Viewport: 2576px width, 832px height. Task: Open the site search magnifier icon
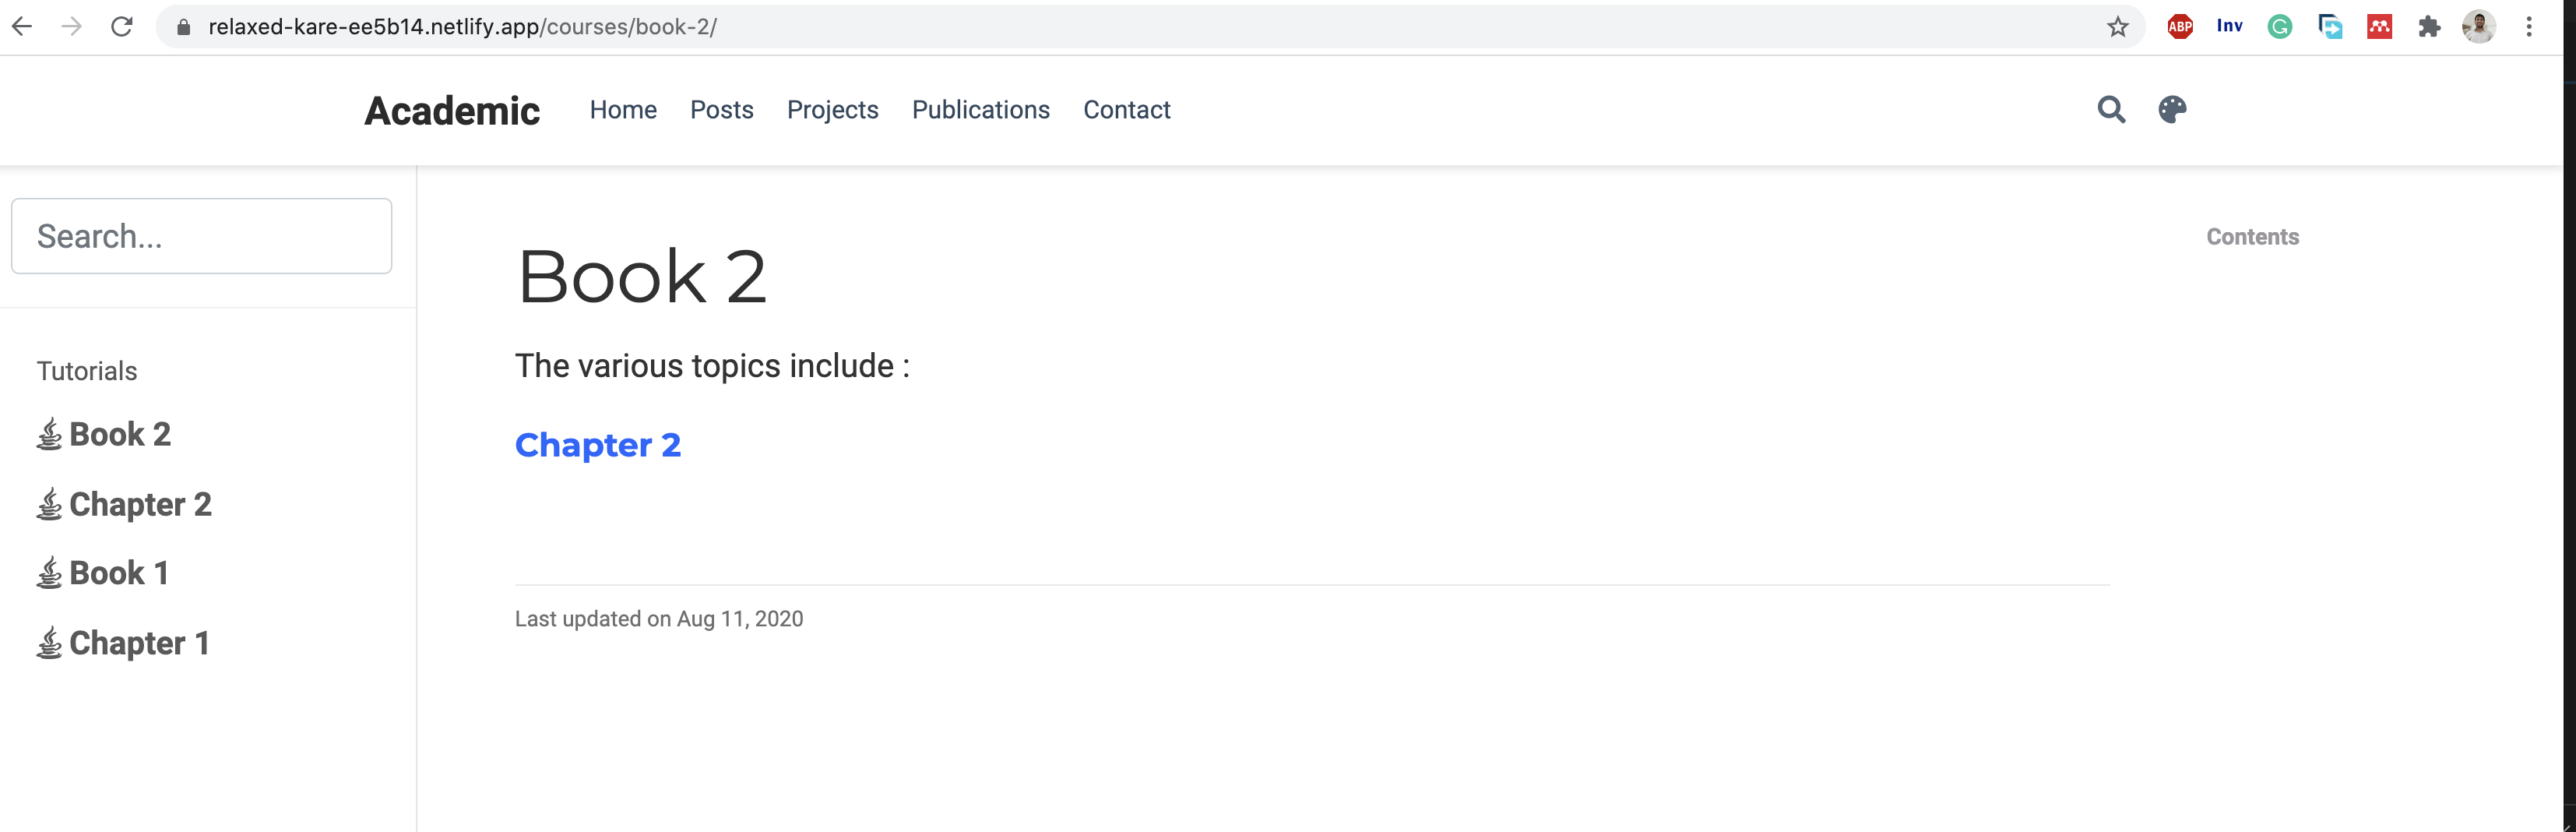[2111, 110]
